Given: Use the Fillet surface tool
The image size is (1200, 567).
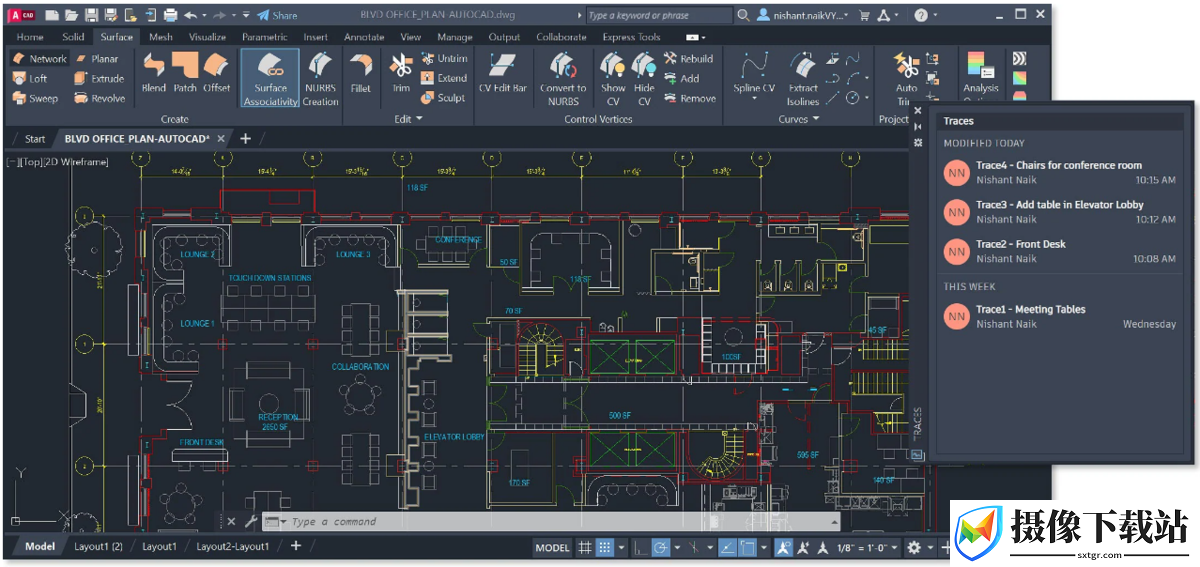Looking at the screenshot, I should tap(361, 73).
